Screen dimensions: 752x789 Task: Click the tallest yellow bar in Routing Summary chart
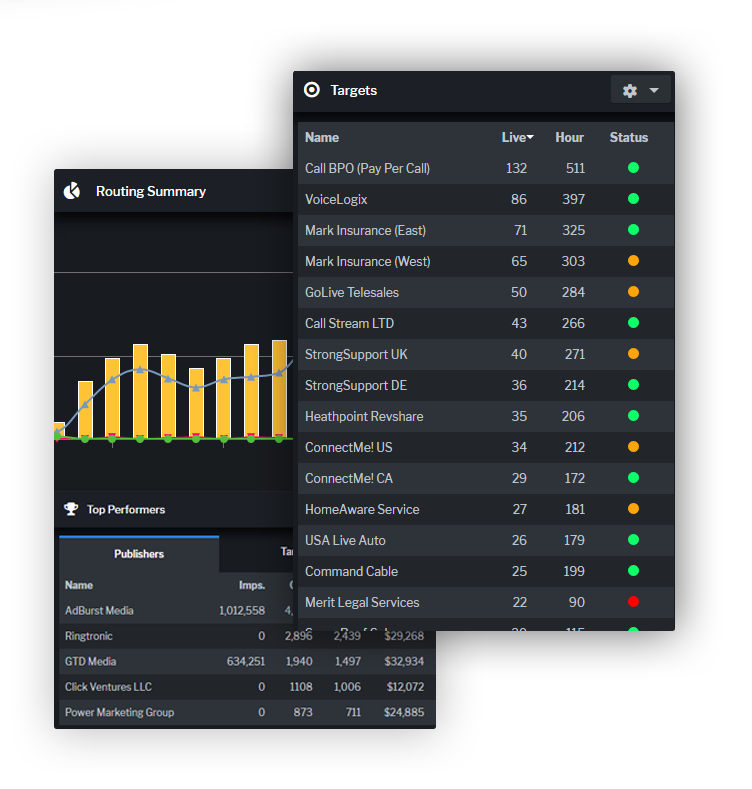[279, 389]
